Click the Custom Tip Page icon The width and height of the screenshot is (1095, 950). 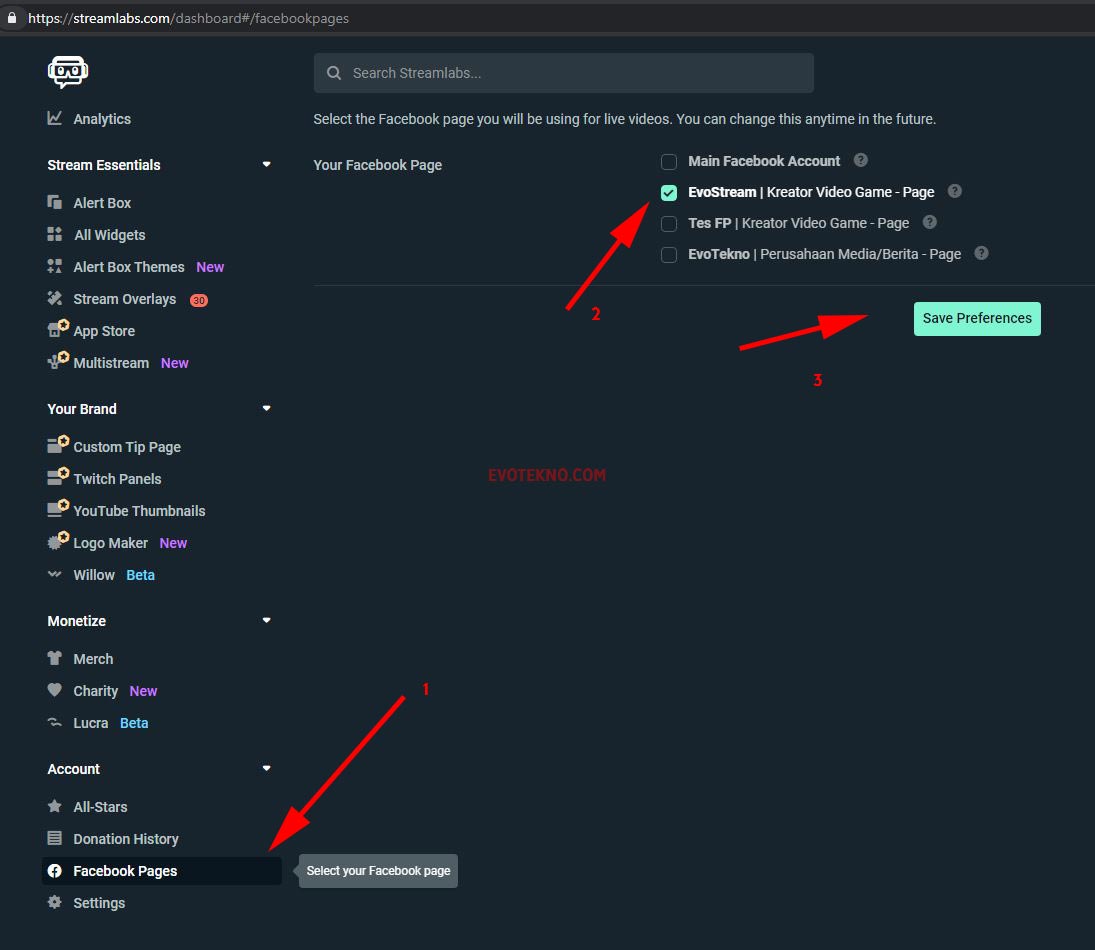click(57, 444)
